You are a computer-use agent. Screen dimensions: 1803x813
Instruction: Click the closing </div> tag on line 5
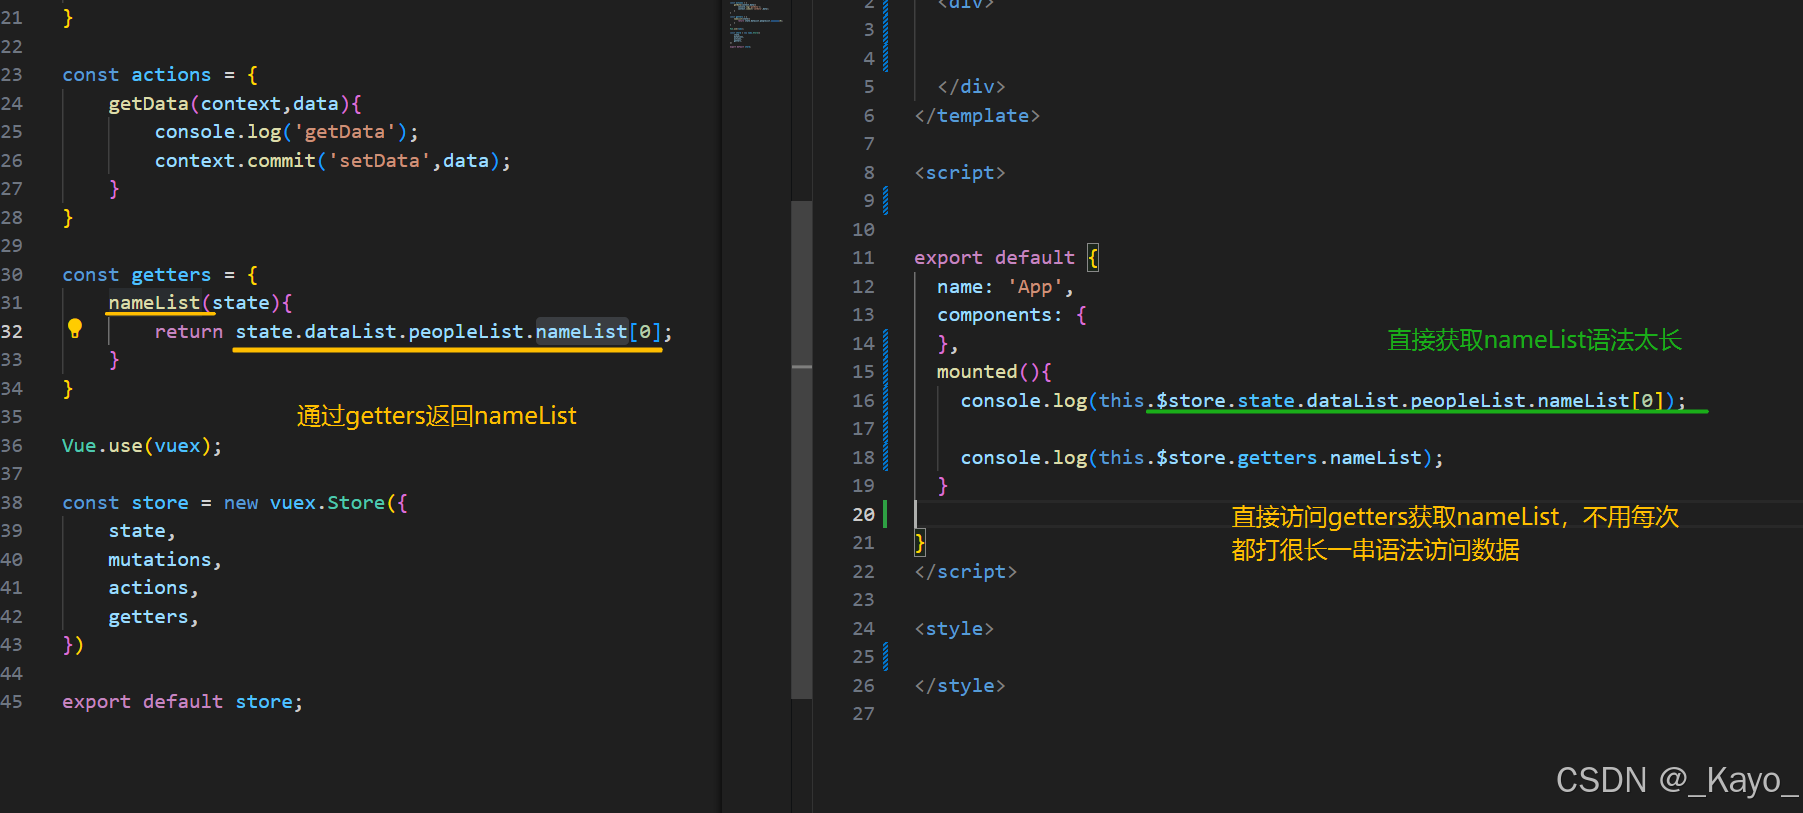click(971, 87)
